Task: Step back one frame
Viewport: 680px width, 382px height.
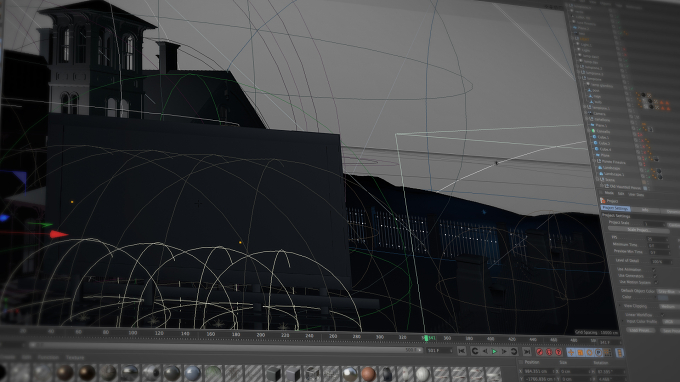Action: pos(485,351)
